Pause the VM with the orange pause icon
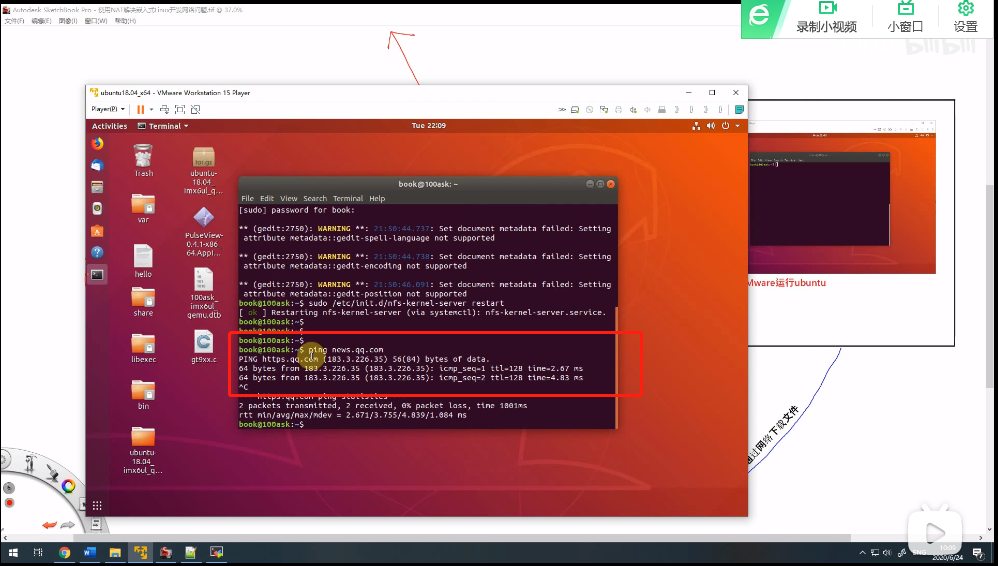Viewport: 998px width, 566px height. (140, 110)
